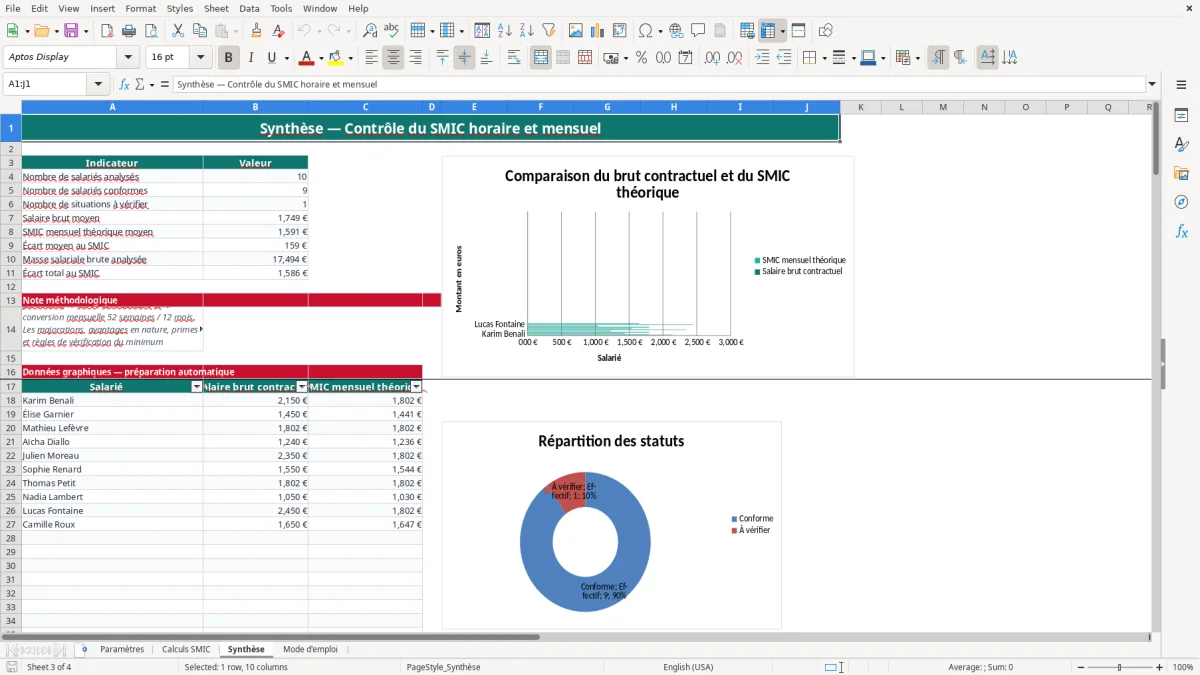Click the Sort Descending icon
Screen dimensions: 1200x675
click(x=527, y=31)
